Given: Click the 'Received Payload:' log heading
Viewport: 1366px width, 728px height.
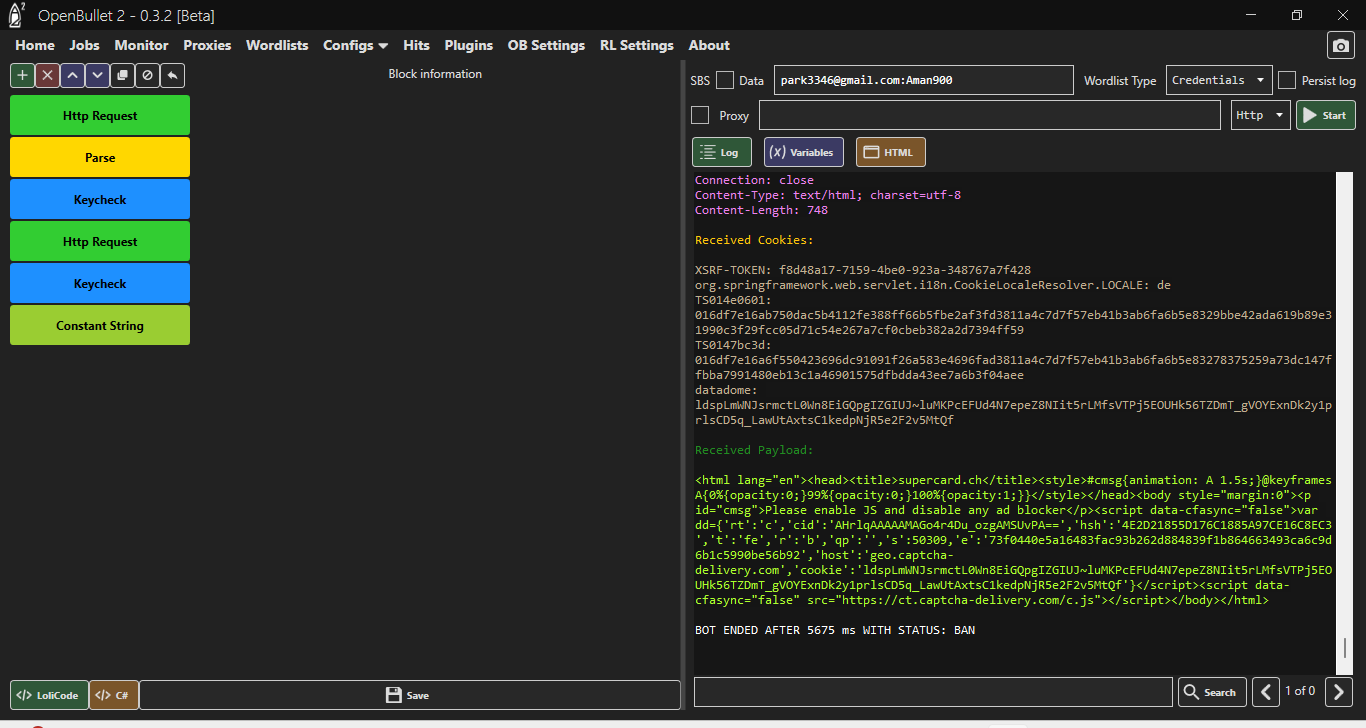Looking at the screenshot, I should [754, 450].
